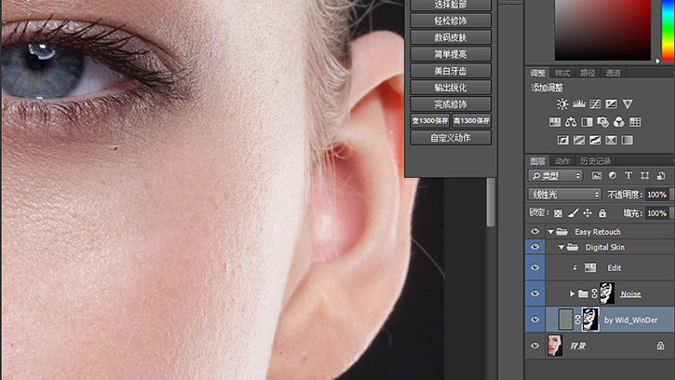Expand the Noise layer group
The width and height of the screenshot is (675, 380).
point(572,294)
